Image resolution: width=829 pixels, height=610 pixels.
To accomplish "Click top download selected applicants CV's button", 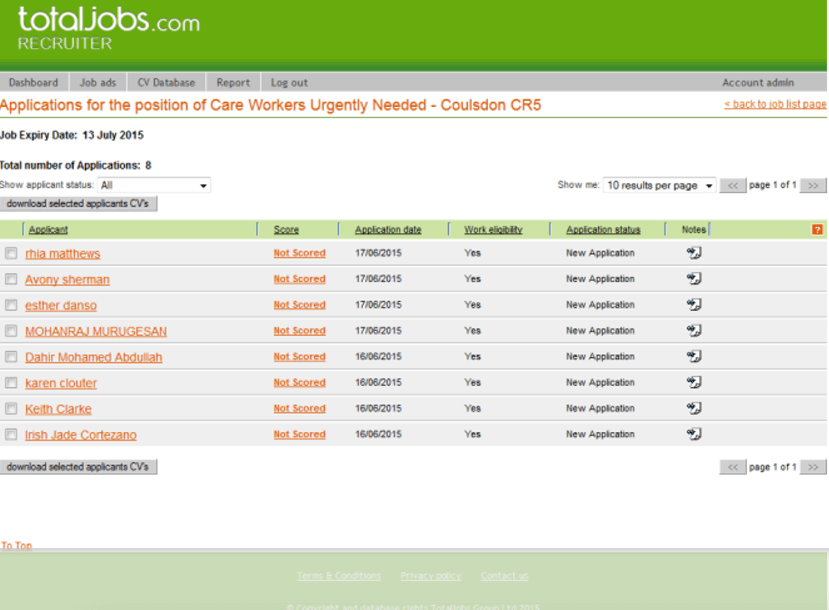I will tap(78, 204).
